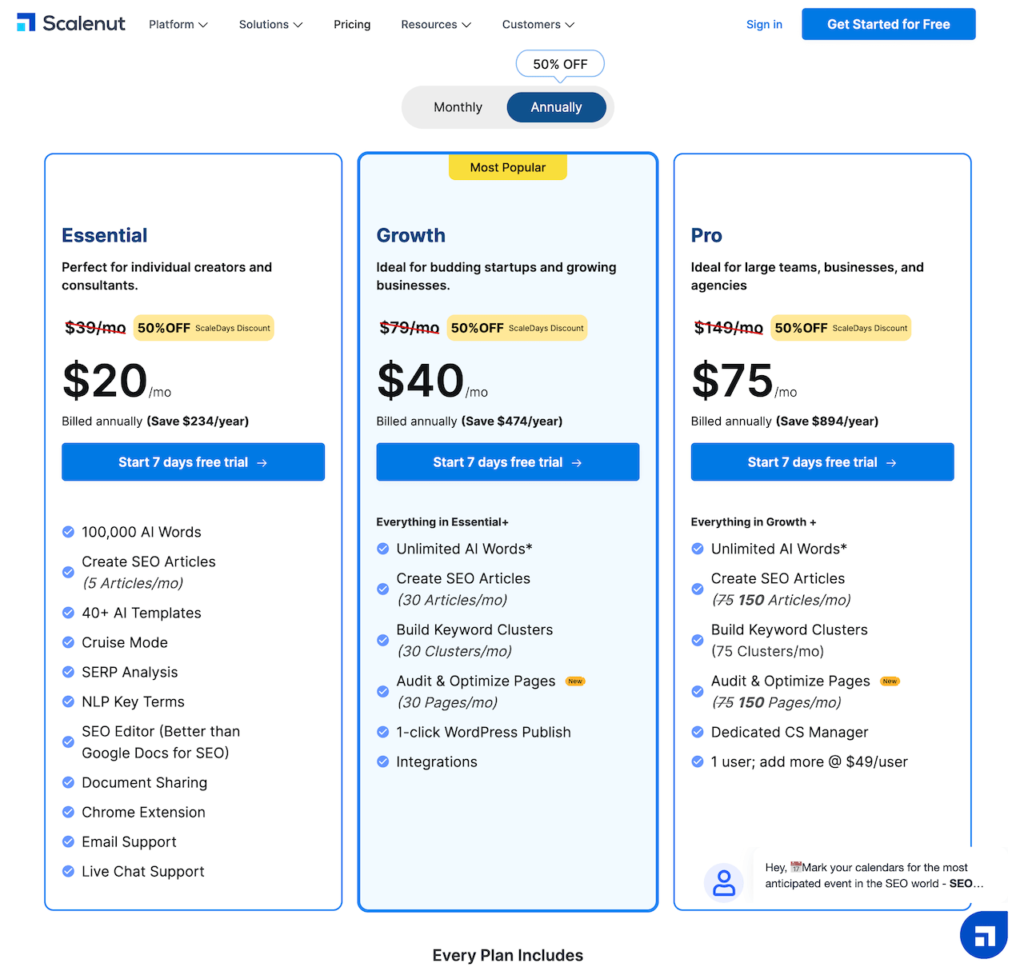This screenshot has height=975, width=1024.
Task: Click the checkmark beside Live Chat Support
Action: point(68,871)
